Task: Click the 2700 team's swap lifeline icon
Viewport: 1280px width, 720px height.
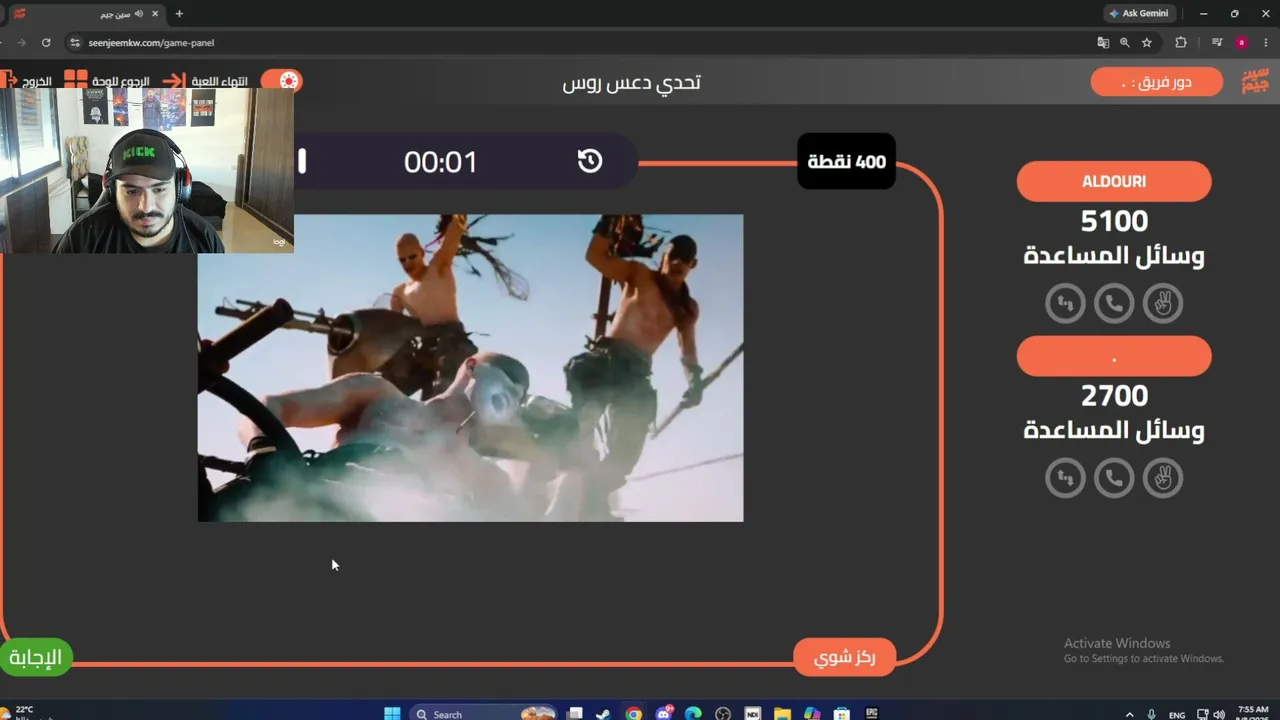Action: [x=1065, y=478]
